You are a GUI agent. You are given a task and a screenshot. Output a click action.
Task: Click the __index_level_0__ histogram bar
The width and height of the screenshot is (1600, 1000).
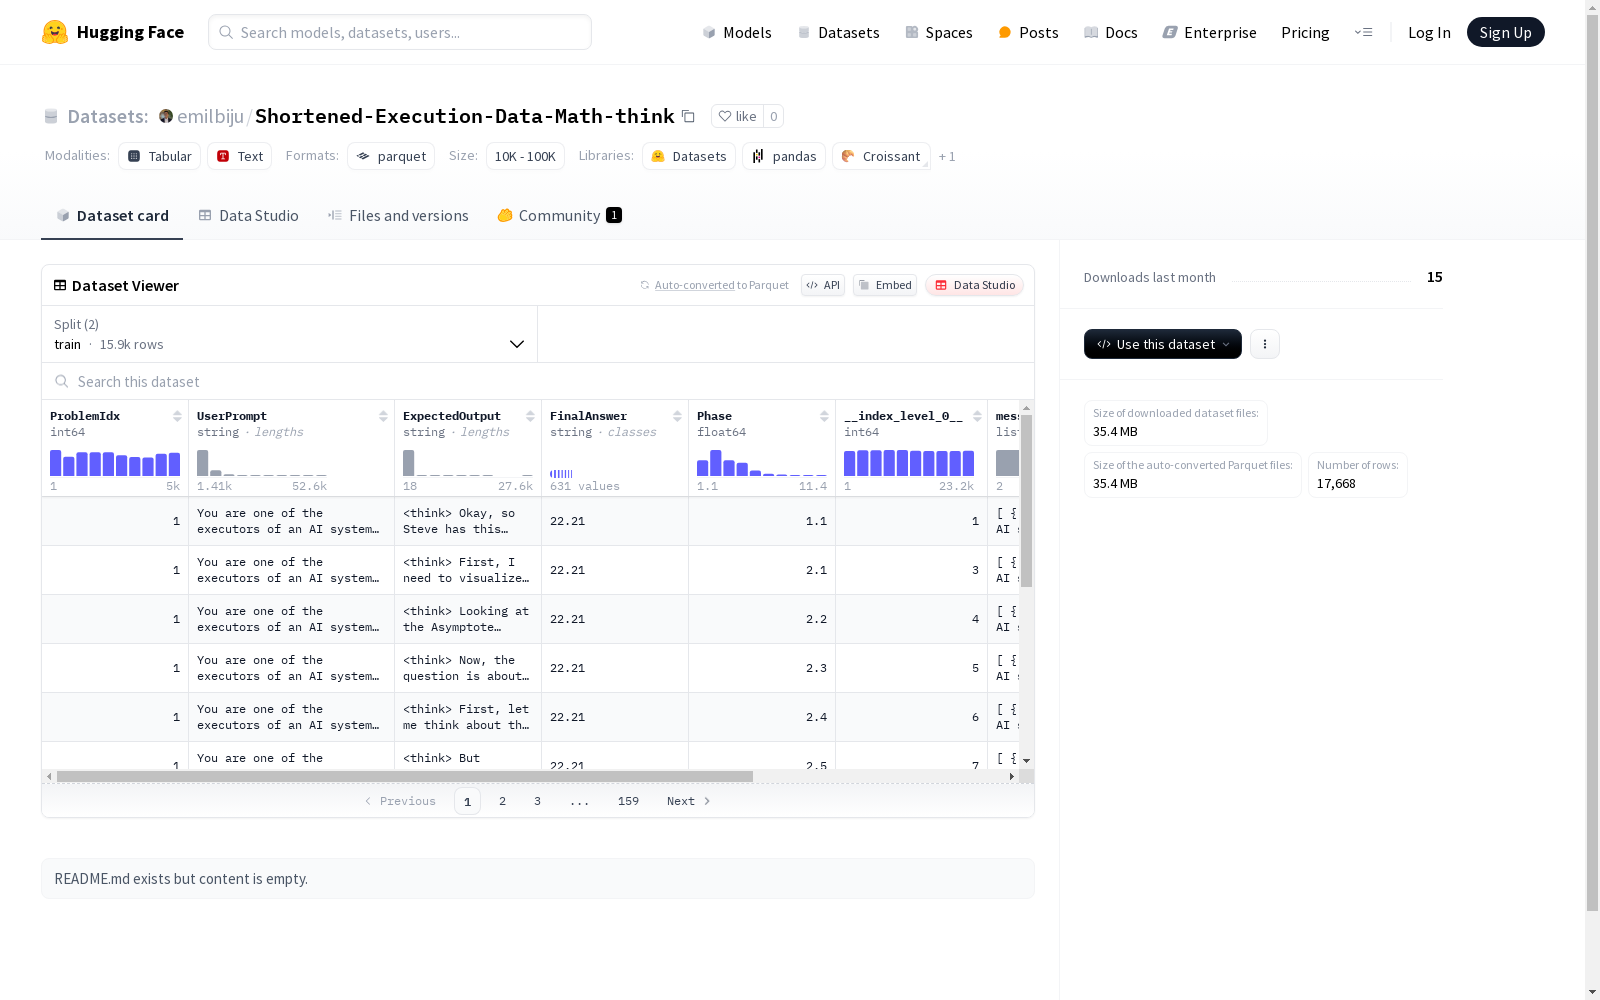[909, 463]
